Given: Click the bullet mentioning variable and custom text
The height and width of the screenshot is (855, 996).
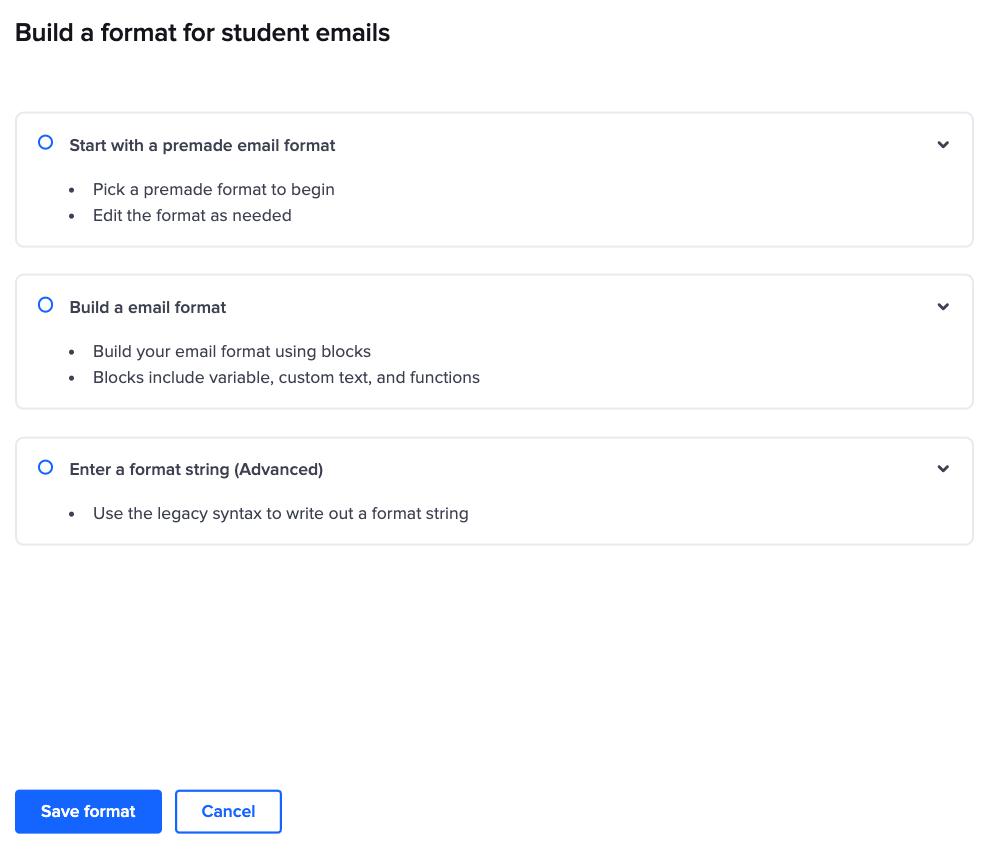Looking at the screenshot, I should [286, 377].
